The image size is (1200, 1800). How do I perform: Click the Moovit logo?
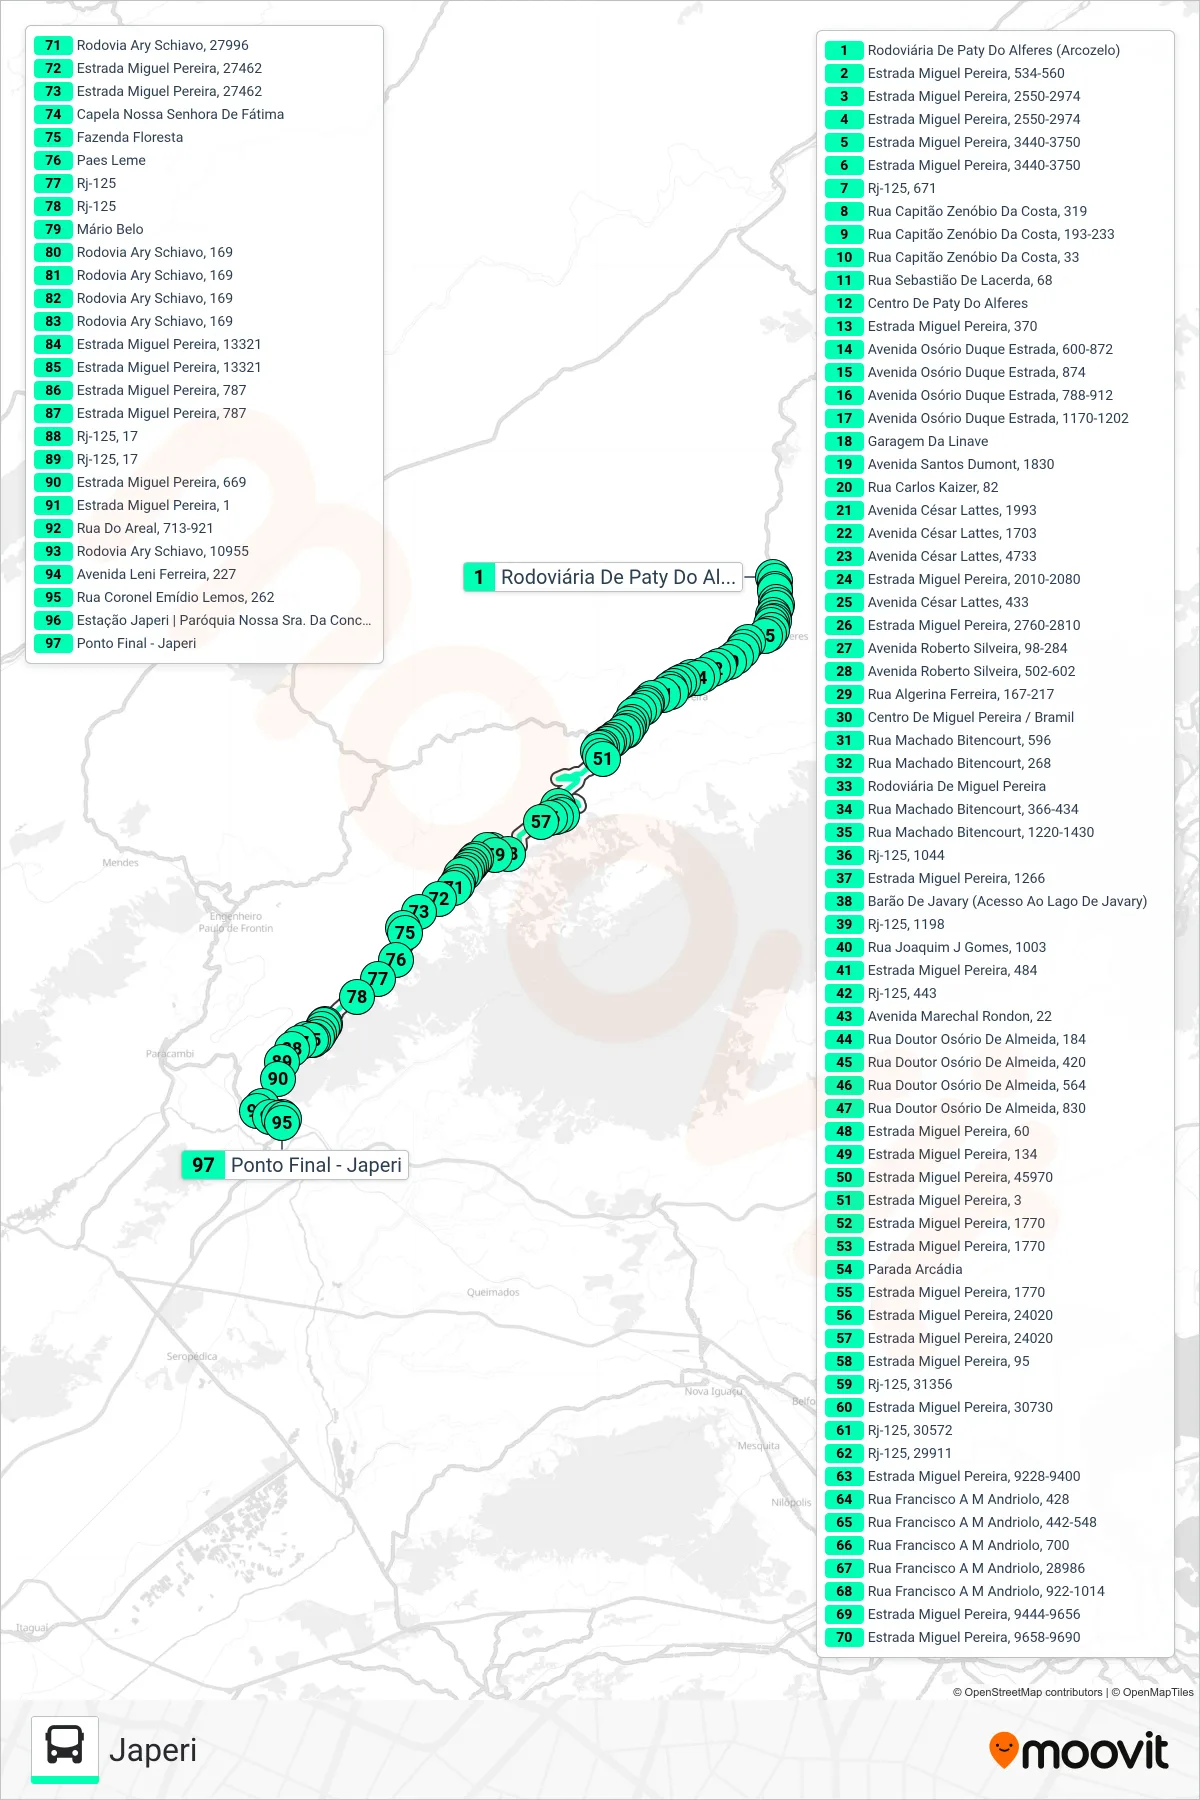[x=1078, y=1751]
